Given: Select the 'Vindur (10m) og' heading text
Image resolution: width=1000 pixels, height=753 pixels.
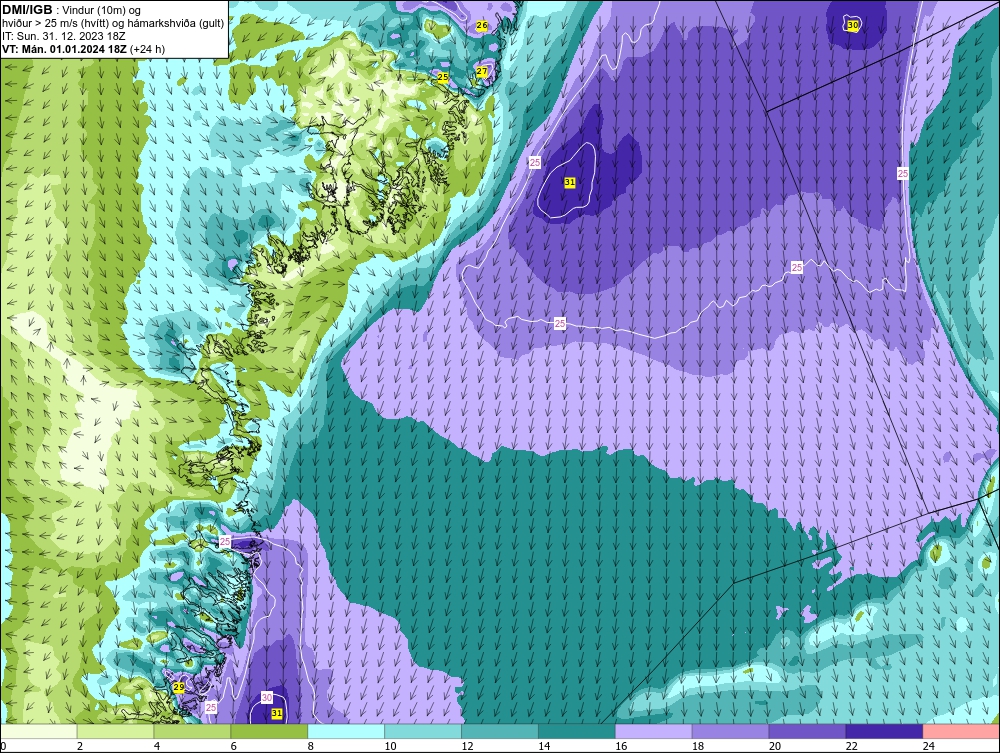Looking at the screenshot, I should 101,11.
